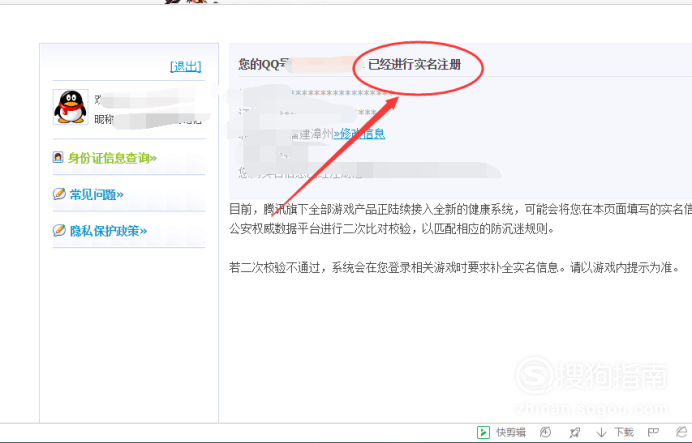Click the QQ penguin avatar
This screenshot has width=692, height=443.
coord(70,107)
